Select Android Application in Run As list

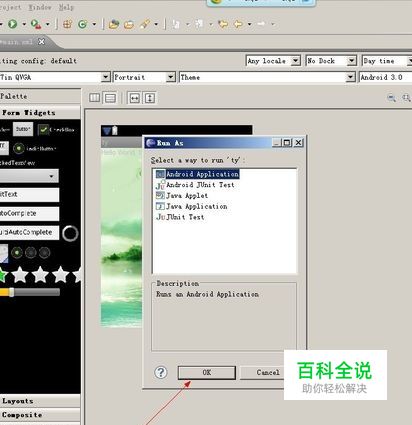pyautogui.click(x=198, y=174)
